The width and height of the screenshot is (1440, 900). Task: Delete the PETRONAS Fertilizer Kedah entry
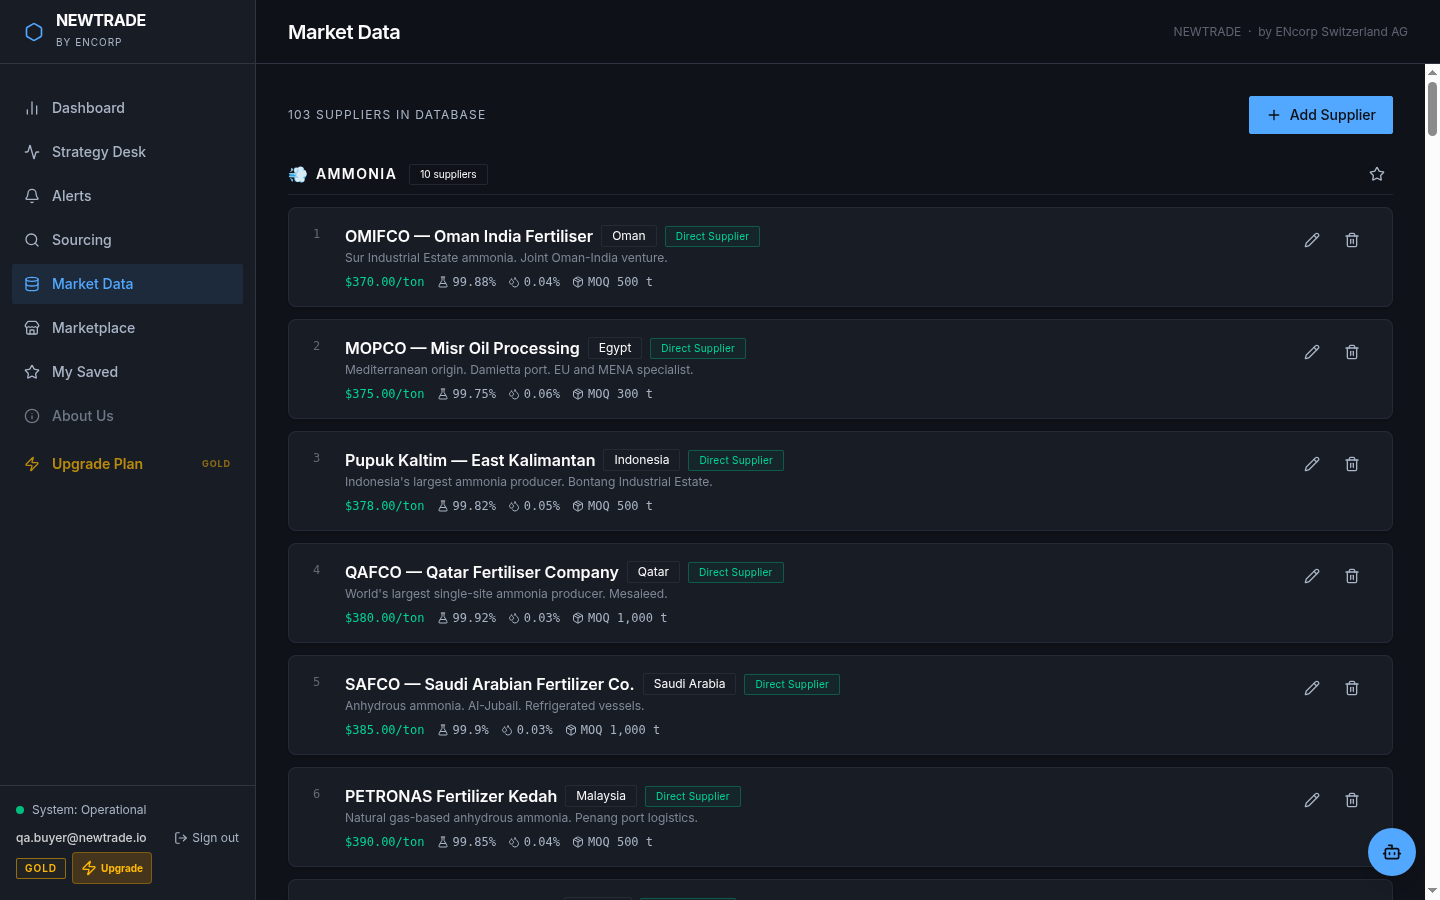pos(1352,800)
